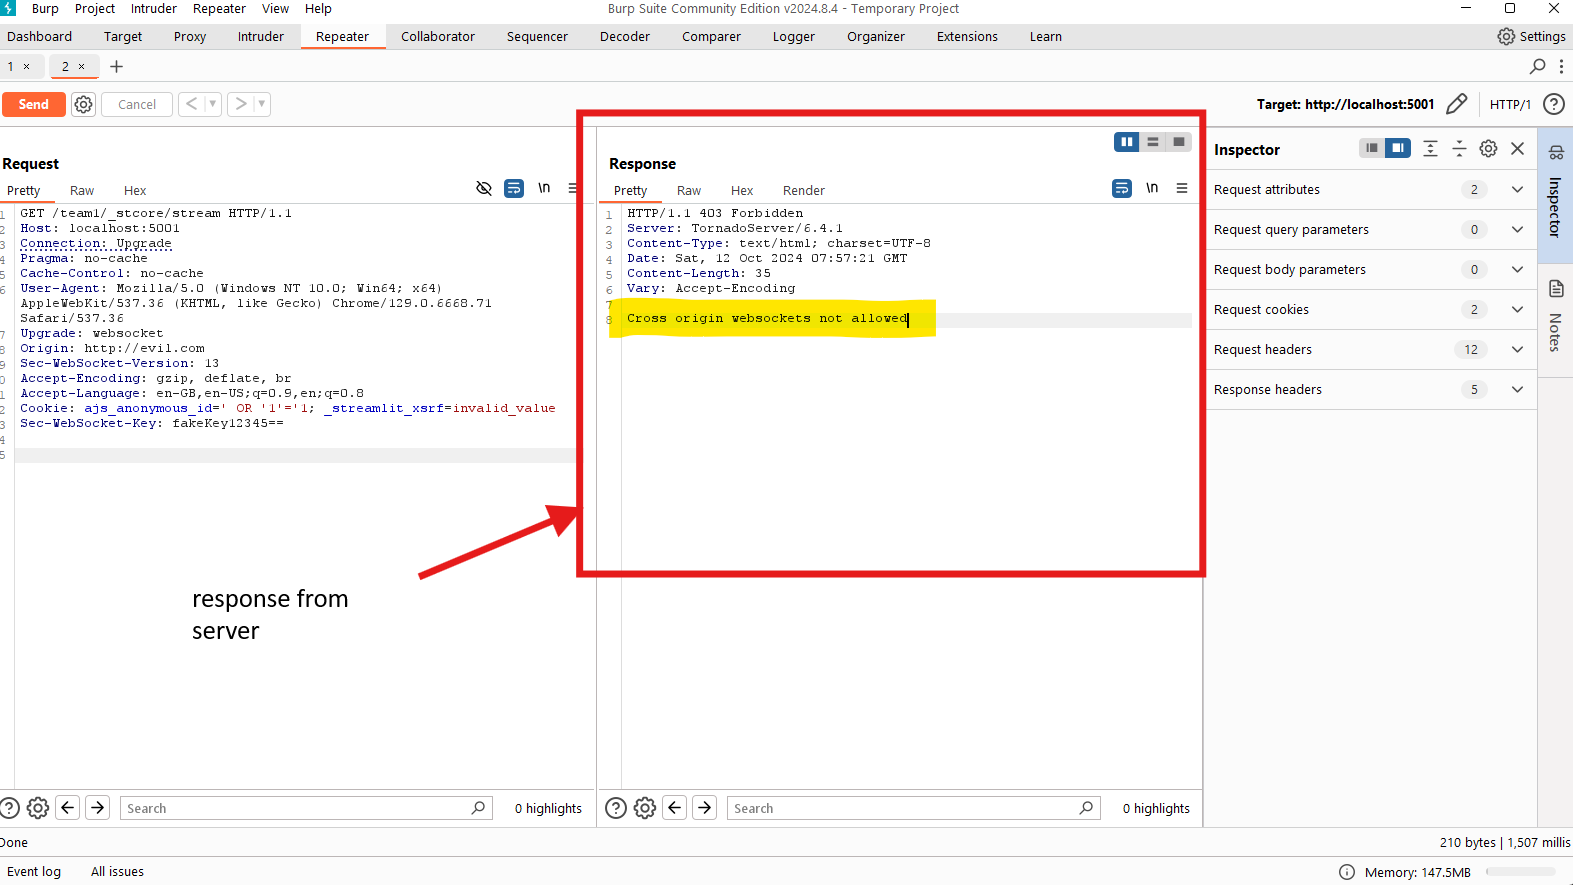Toggle hide non-printable characters eye icon in Request
The width and height of the screenshot is (1573, 885).
tap(484, 188)
